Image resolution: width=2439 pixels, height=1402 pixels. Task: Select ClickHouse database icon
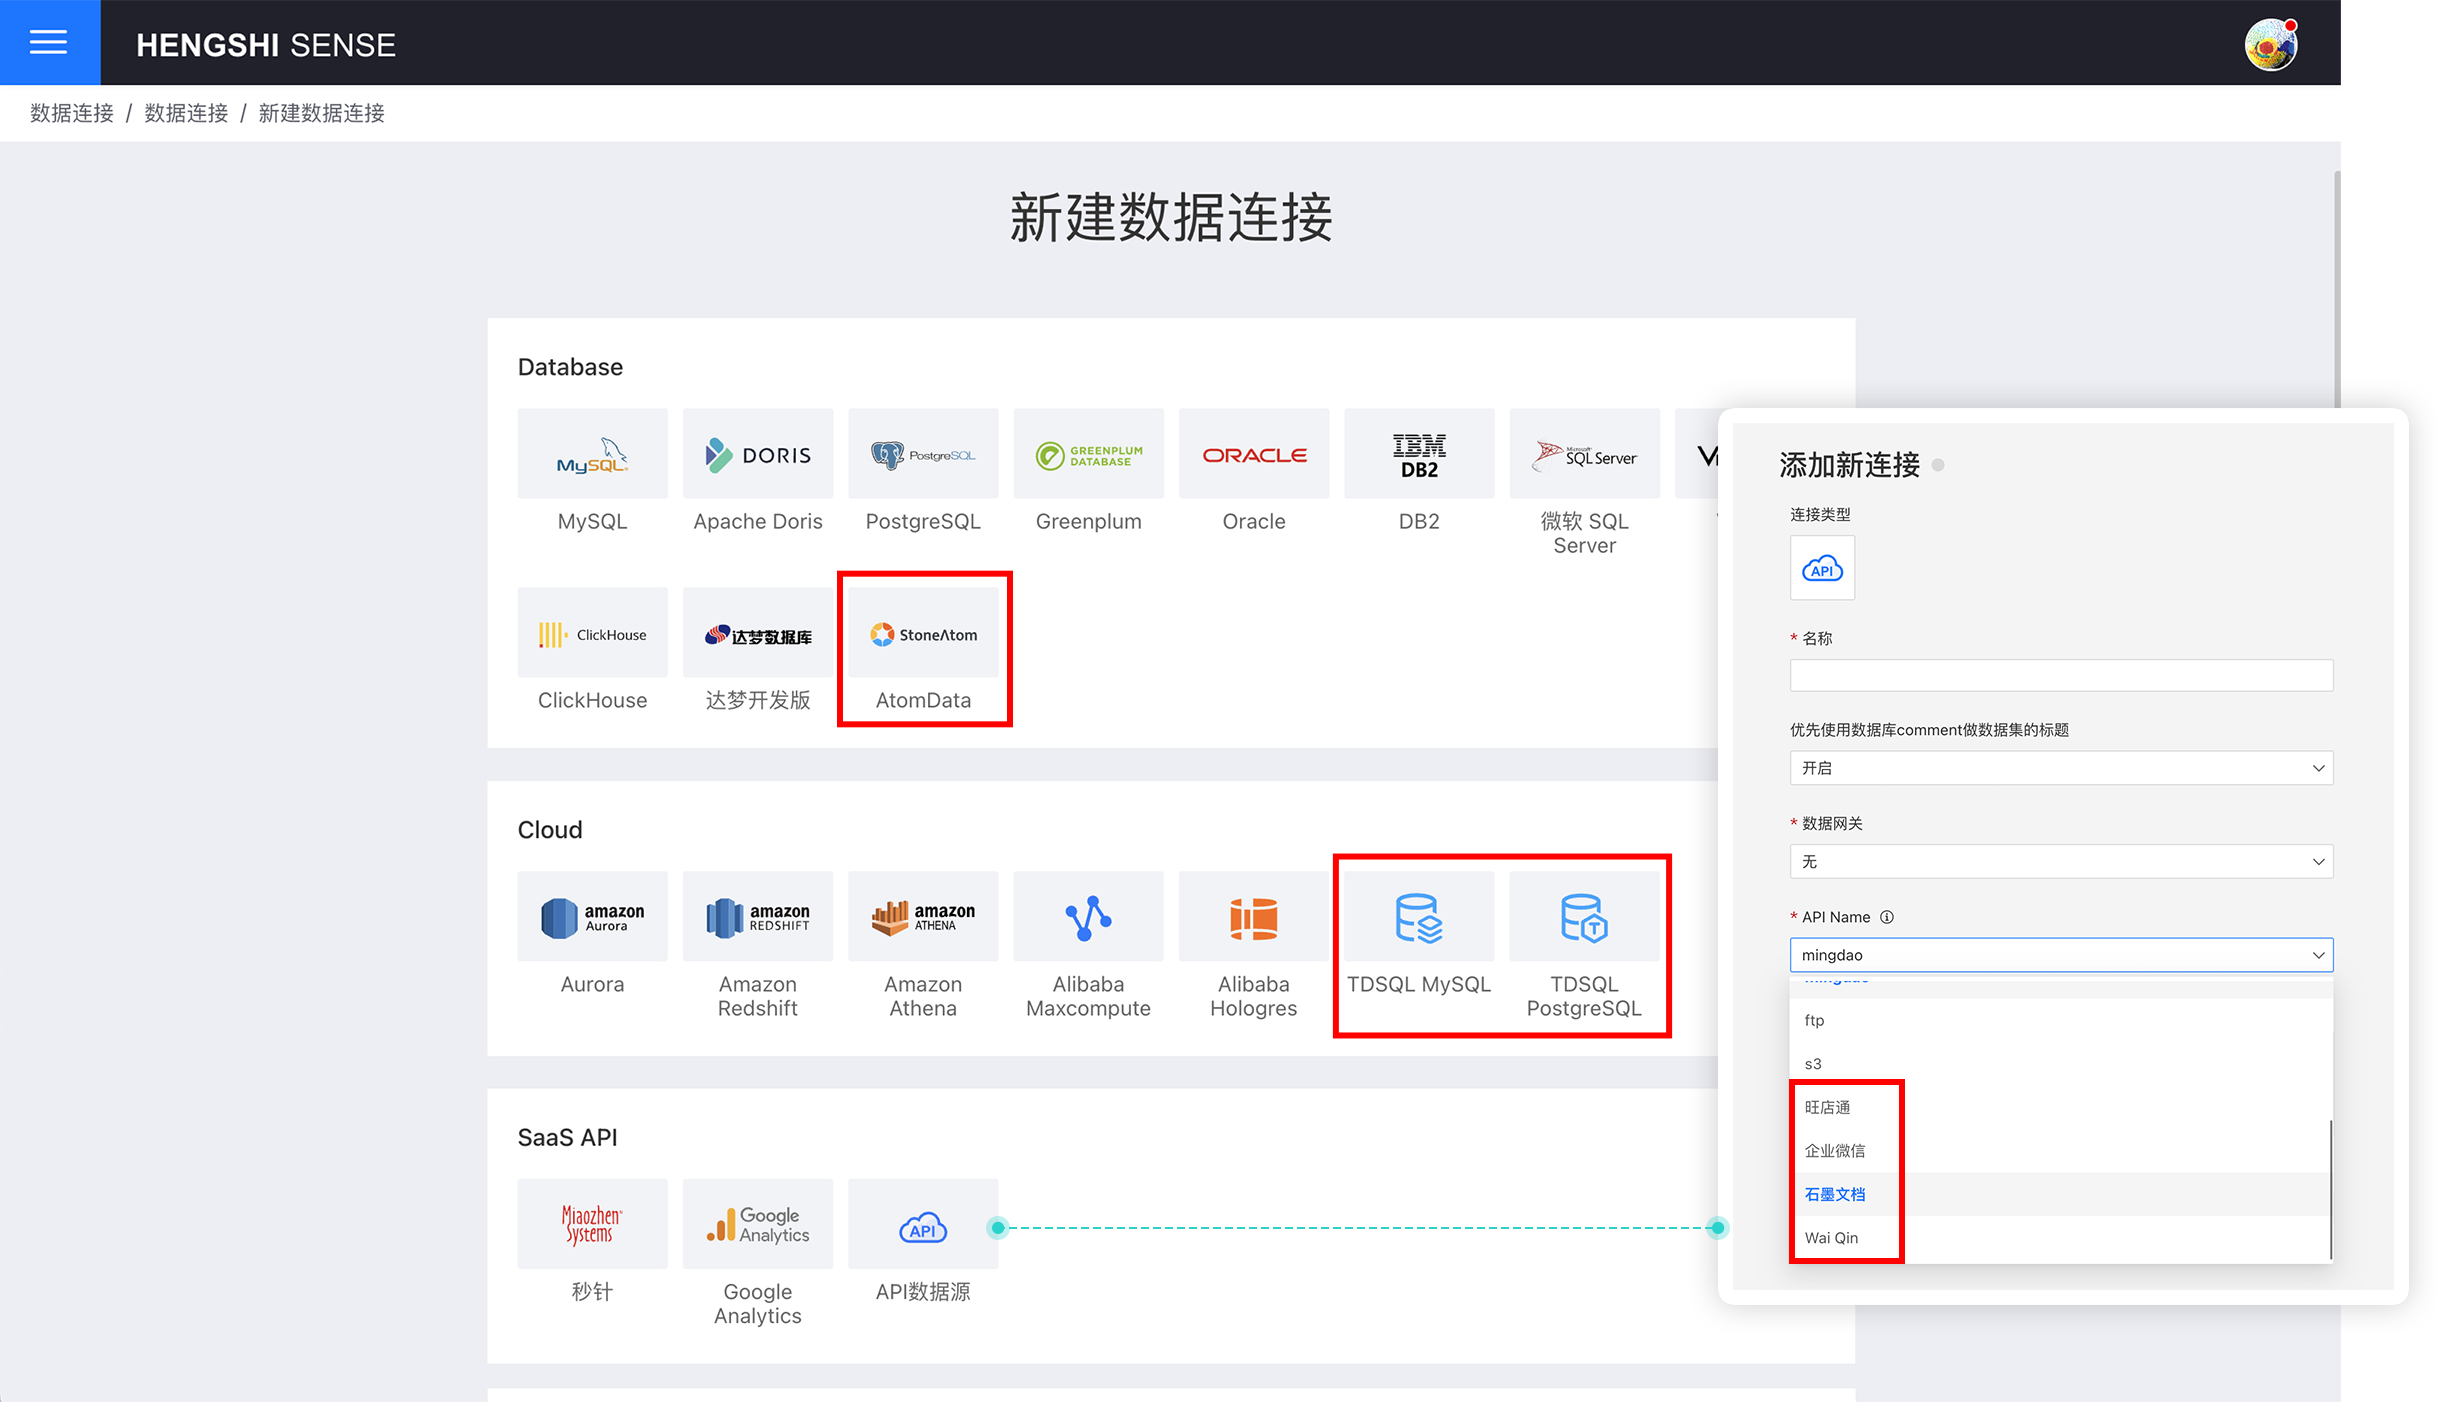593,635
